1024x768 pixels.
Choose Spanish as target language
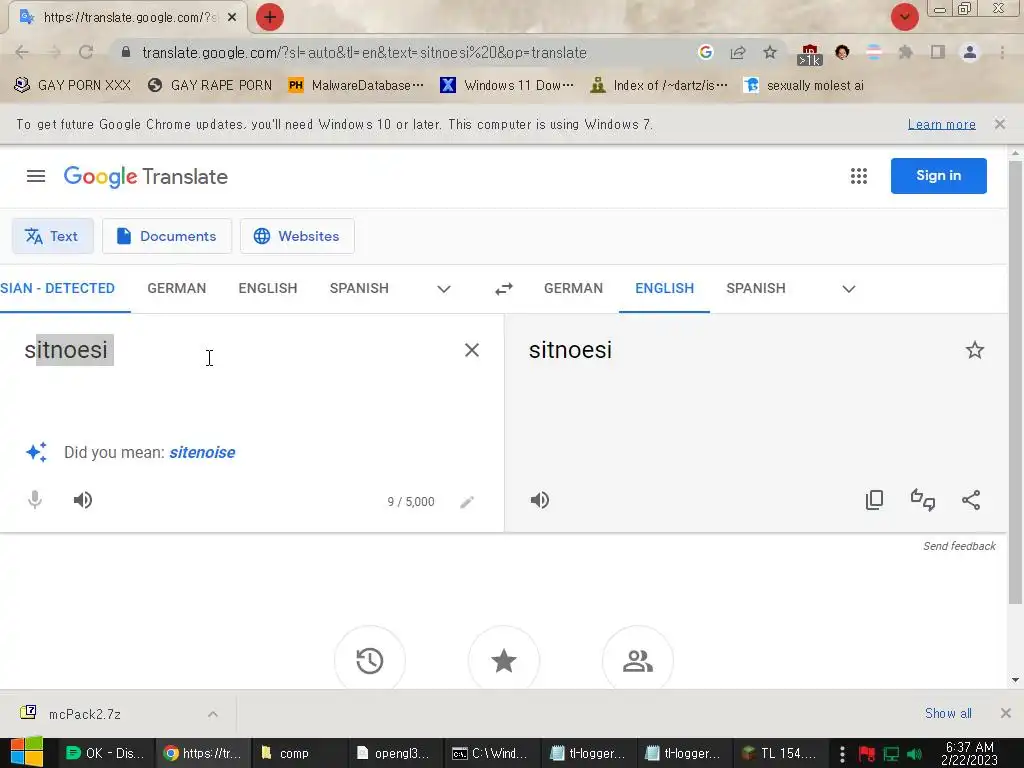(x=756, y=288)
